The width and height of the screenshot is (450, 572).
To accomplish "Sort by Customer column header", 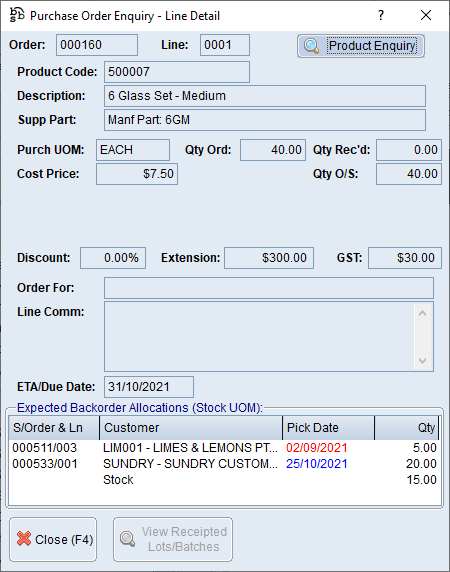I will [x=191, y=428].
